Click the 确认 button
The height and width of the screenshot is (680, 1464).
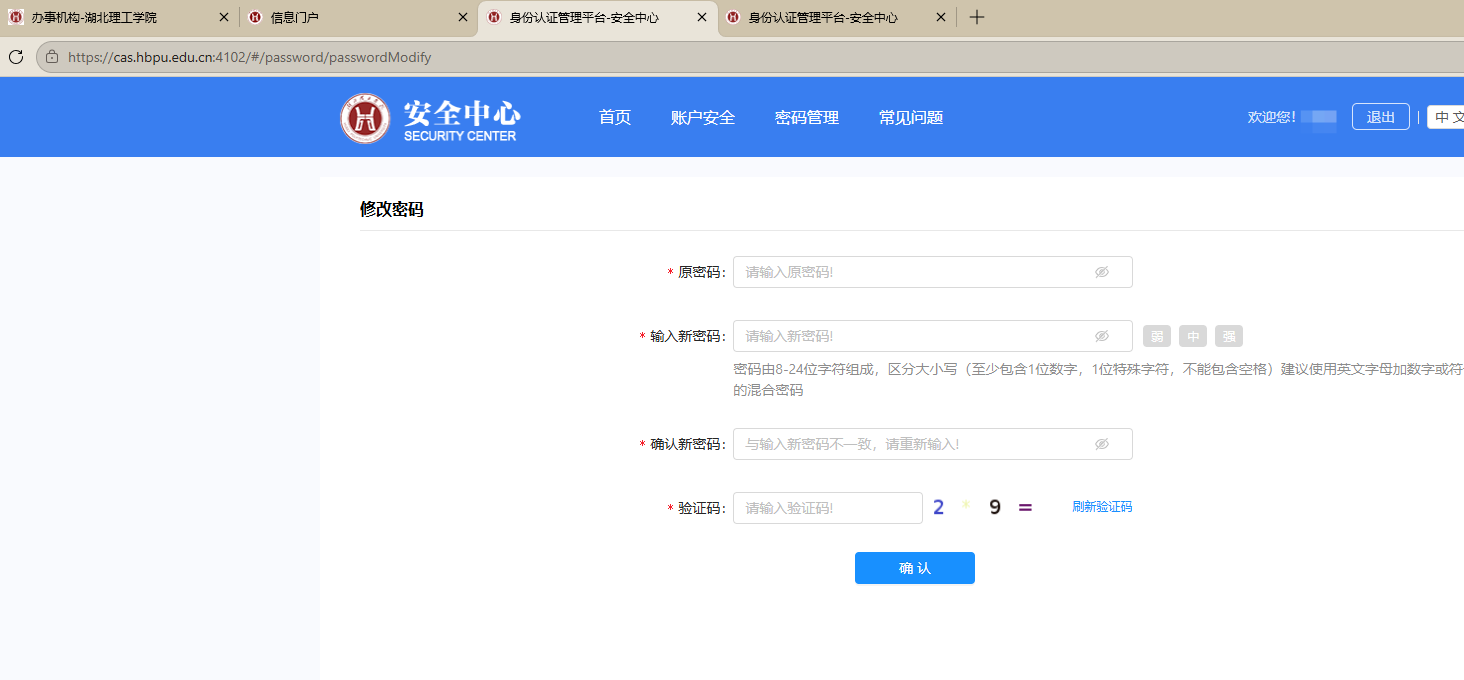[x=915, y=568]
